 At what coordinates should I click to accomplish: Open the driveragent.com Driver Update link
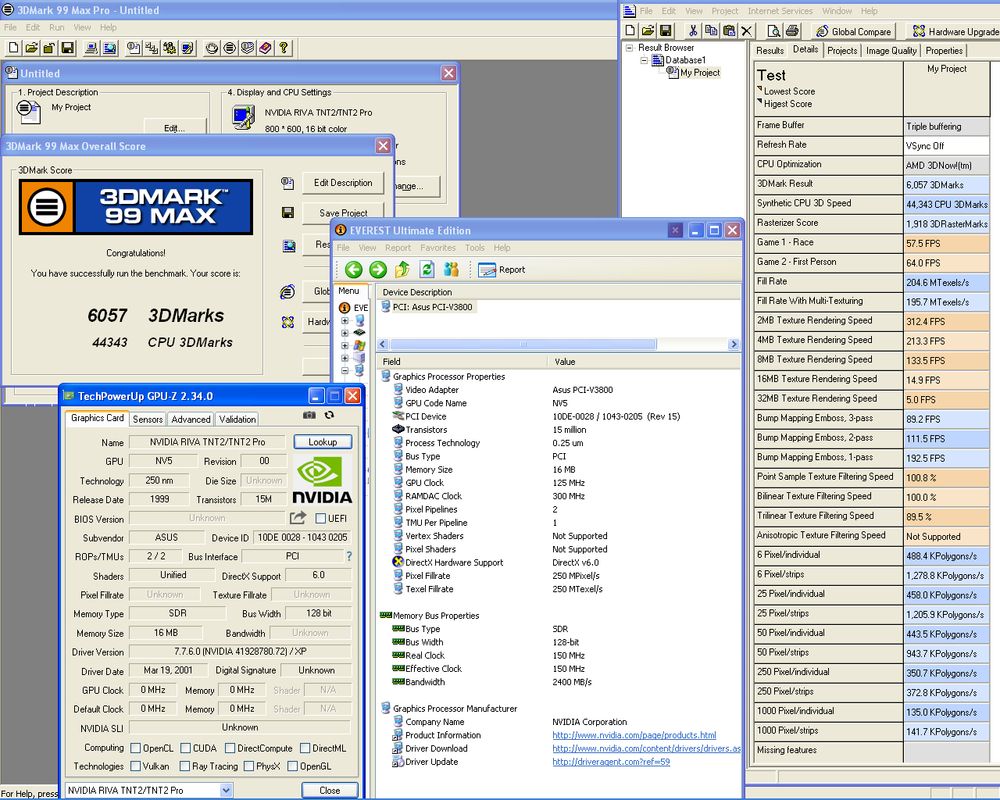point(611,762)
